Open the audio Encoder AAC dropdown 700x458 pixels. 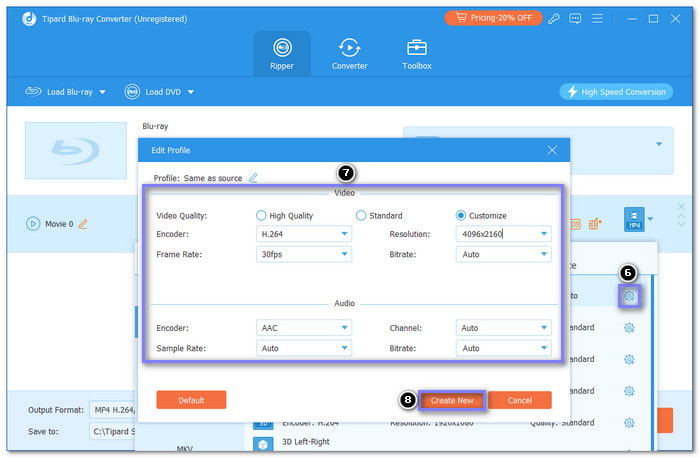point(304,328)
